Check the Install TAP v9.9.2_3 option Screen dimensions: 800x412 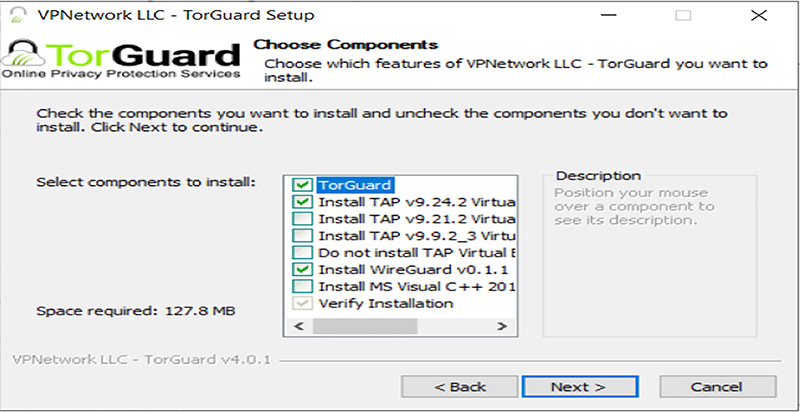pyautogui.click(x=302, y=236)
